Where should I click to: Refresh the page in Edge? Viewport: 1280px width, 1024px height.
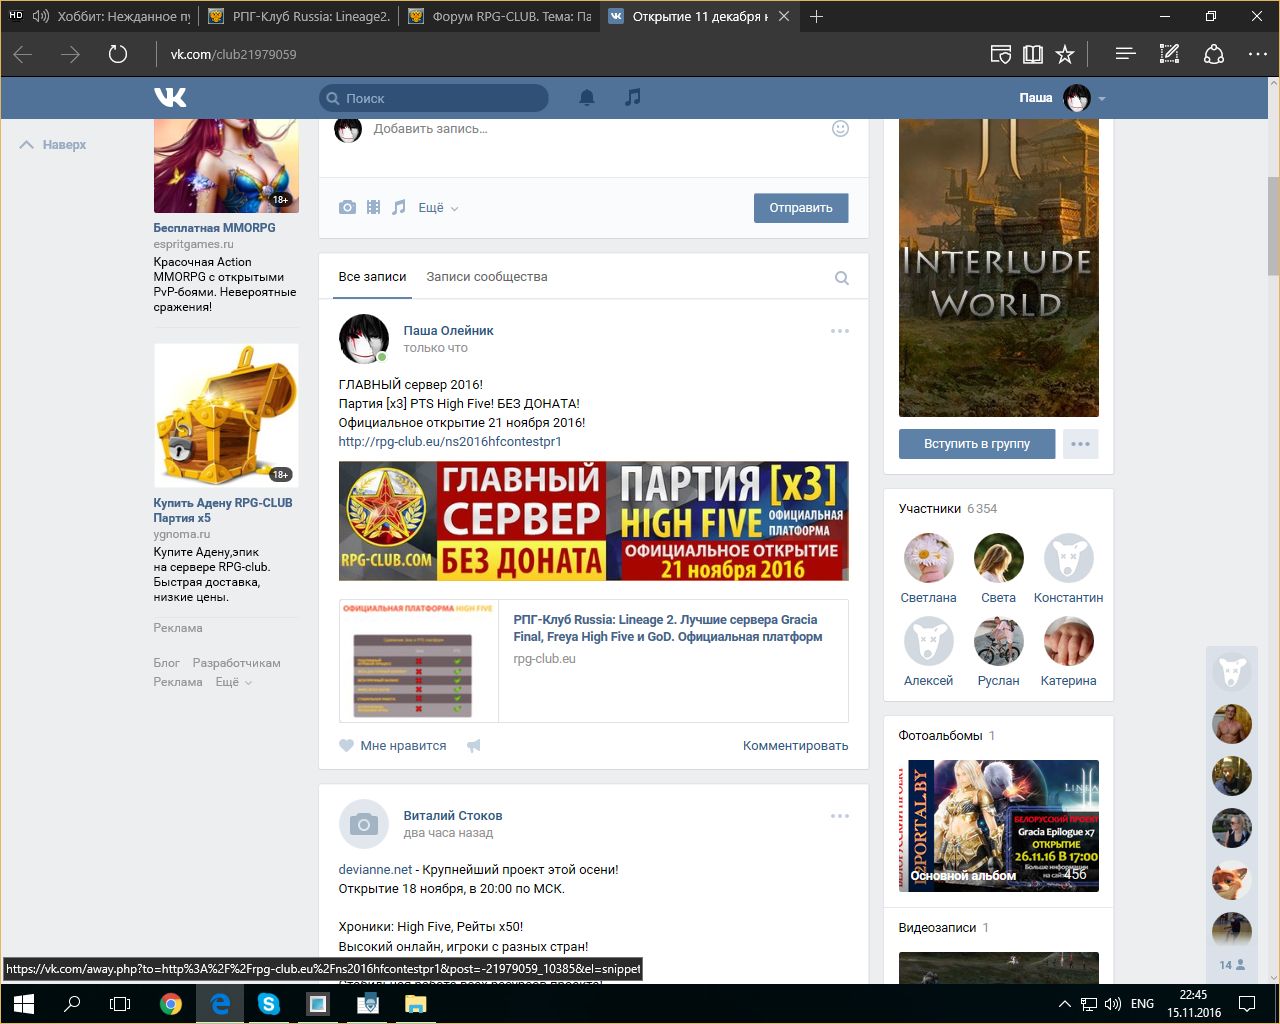point(118,54)
